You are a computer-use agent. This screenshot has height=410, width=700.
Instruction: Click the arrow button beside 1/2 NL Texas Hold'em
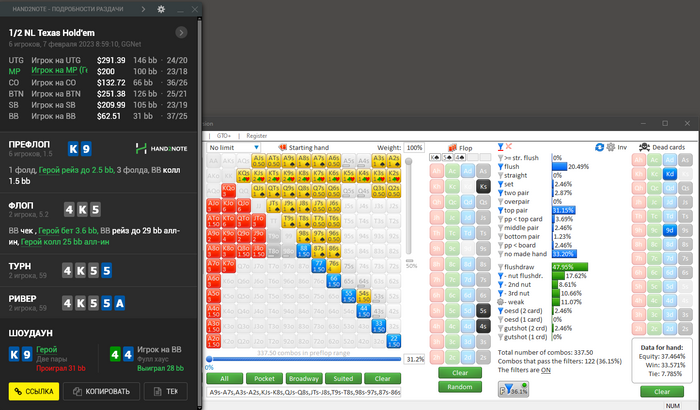[181, 33]
